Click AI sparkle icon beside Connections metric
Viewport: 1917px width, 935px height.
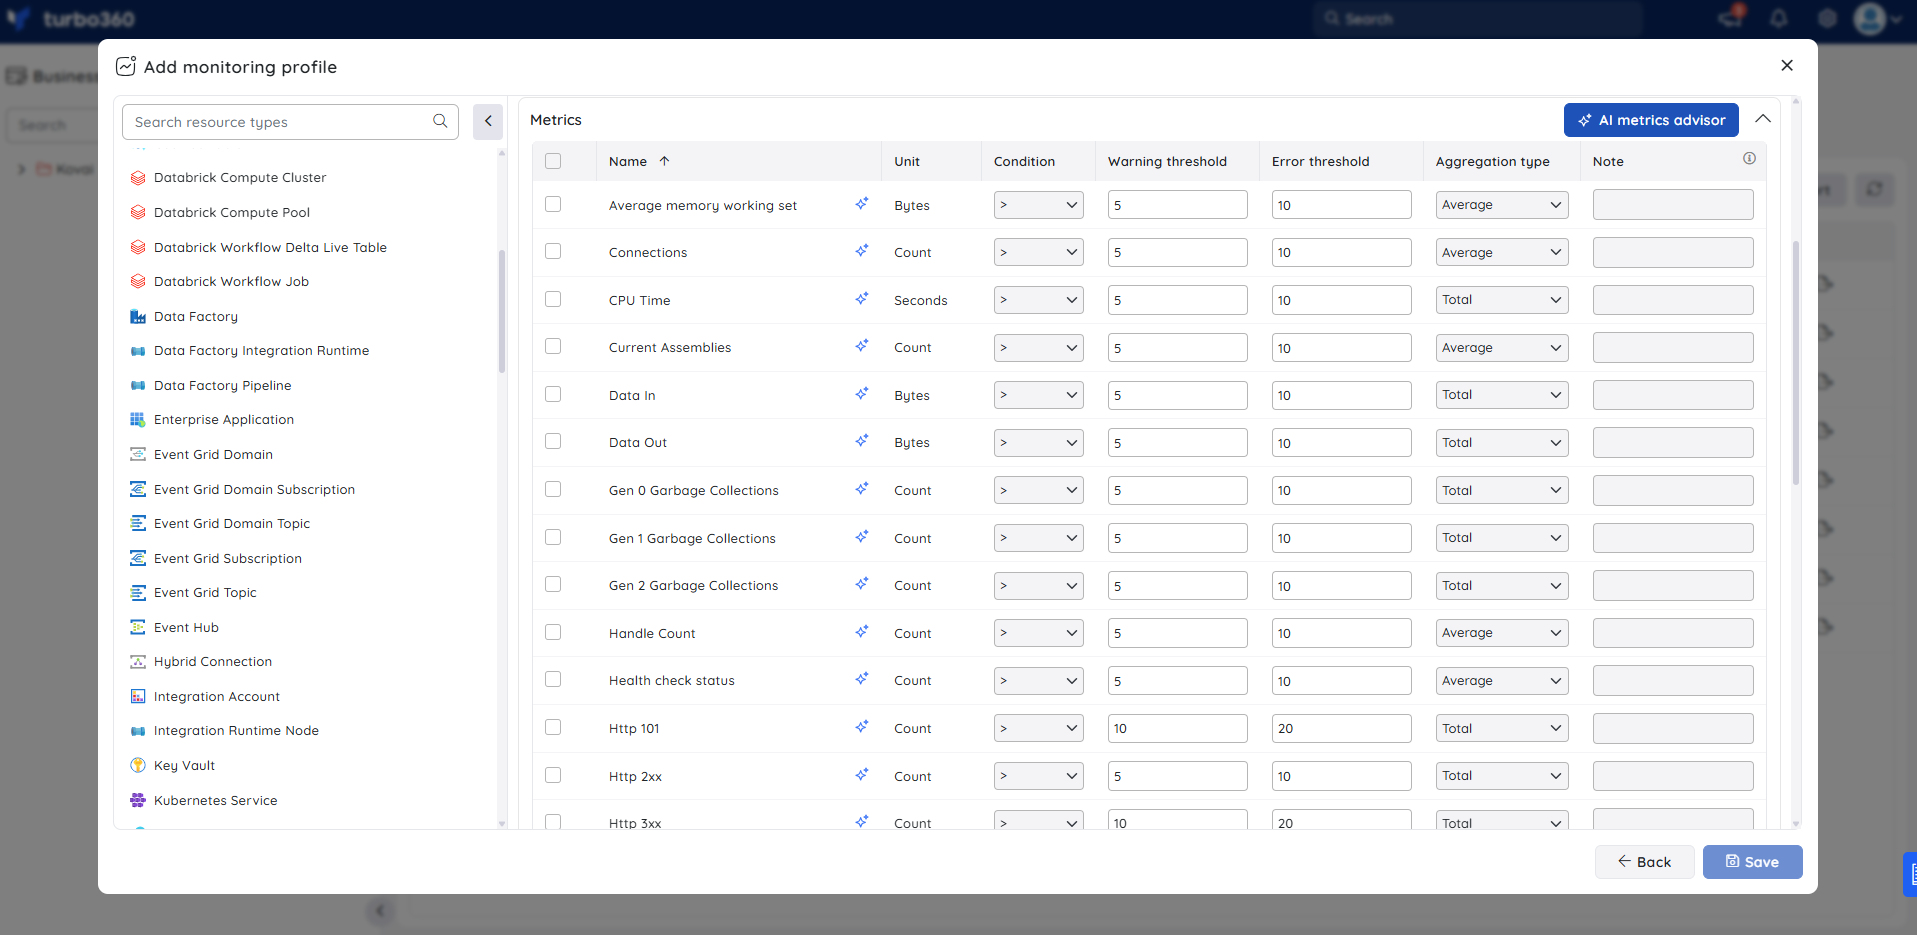[861, 251]
